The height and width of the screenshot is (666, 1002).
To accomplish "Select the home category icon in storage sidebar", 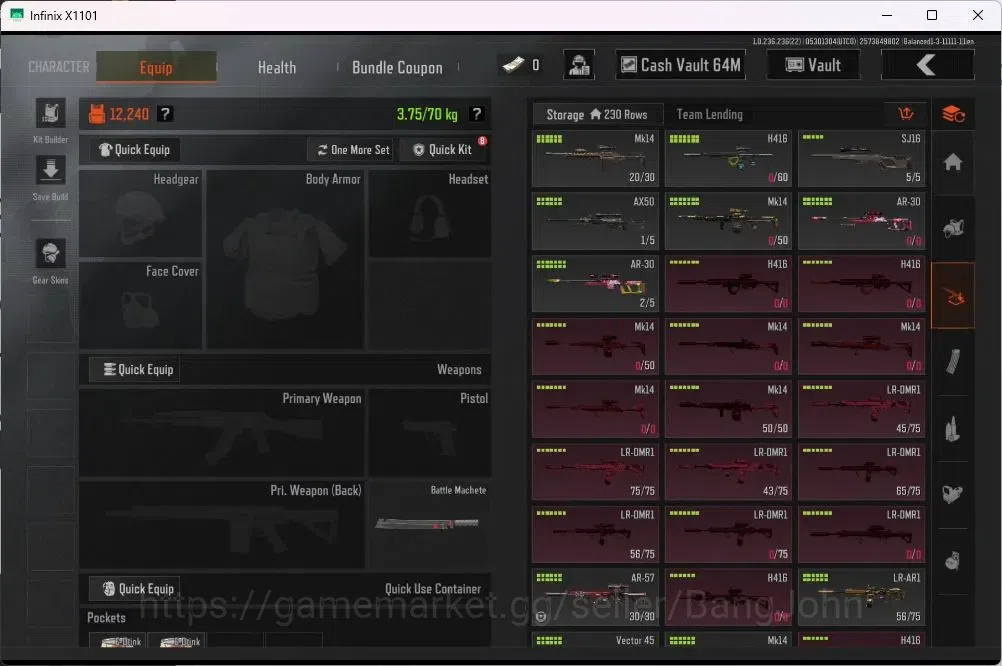I will click(x=953, y=162).
